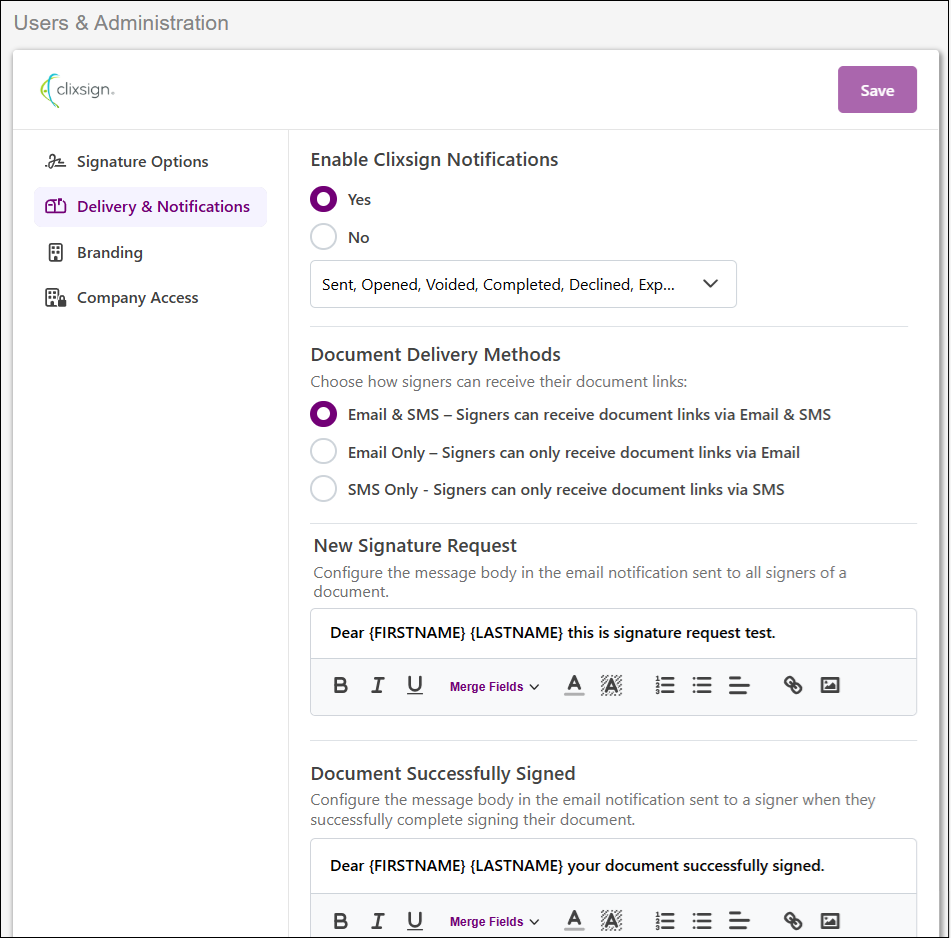Toggle Underline in Document Successfully Signed editor
This screenshot has width=951, height=938.
(x=414, y=921)
